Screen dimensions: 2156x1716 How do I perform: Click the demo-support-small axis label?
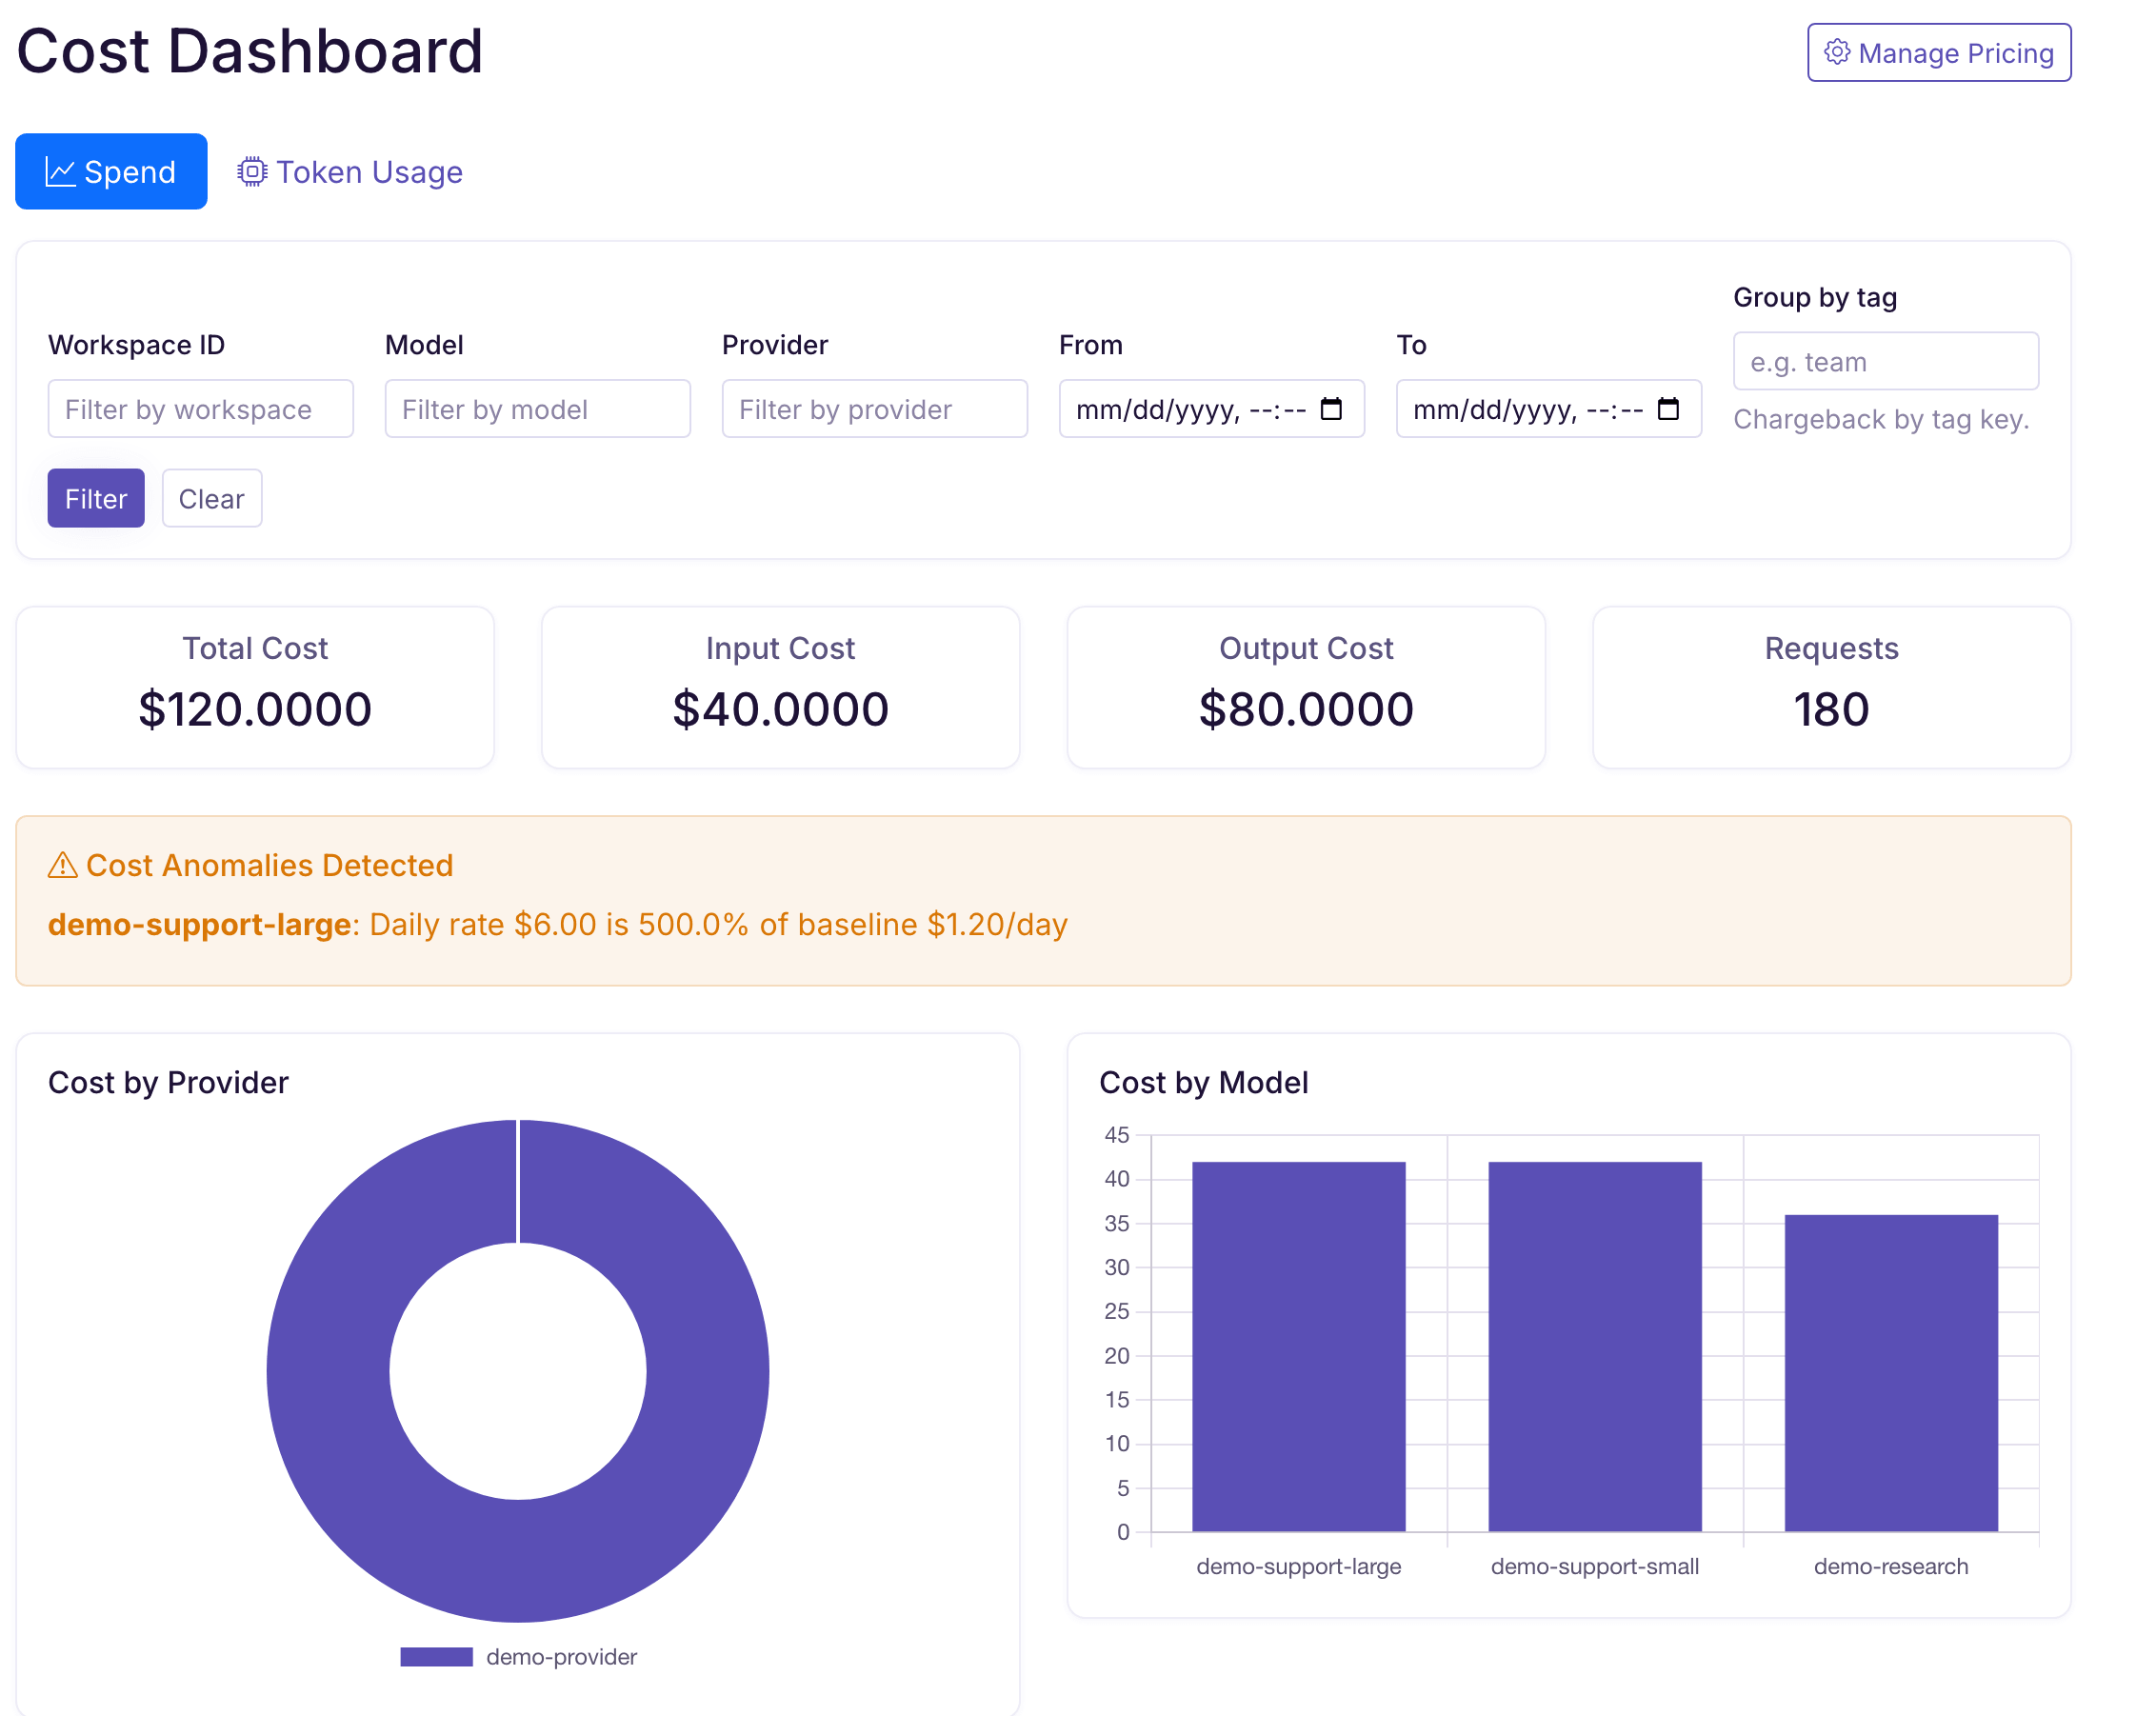tap(1595, 1566)
